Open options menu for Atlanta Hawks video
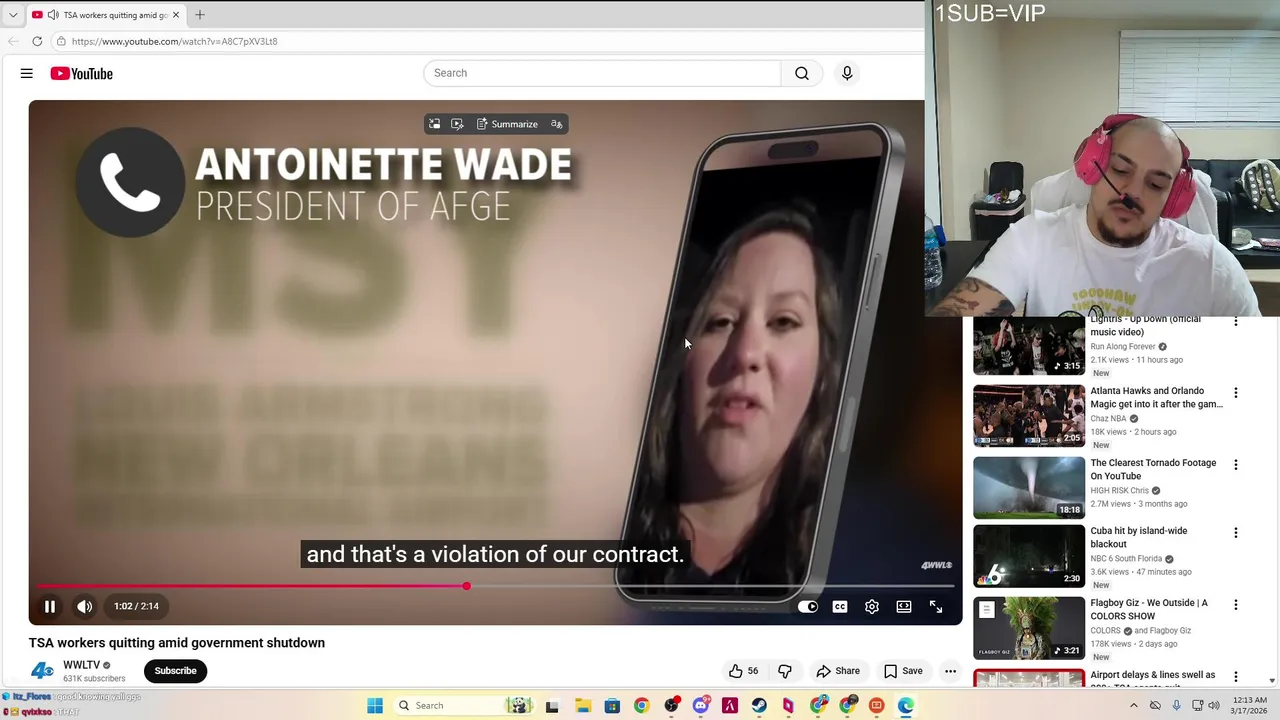 tap(1235, 393)
